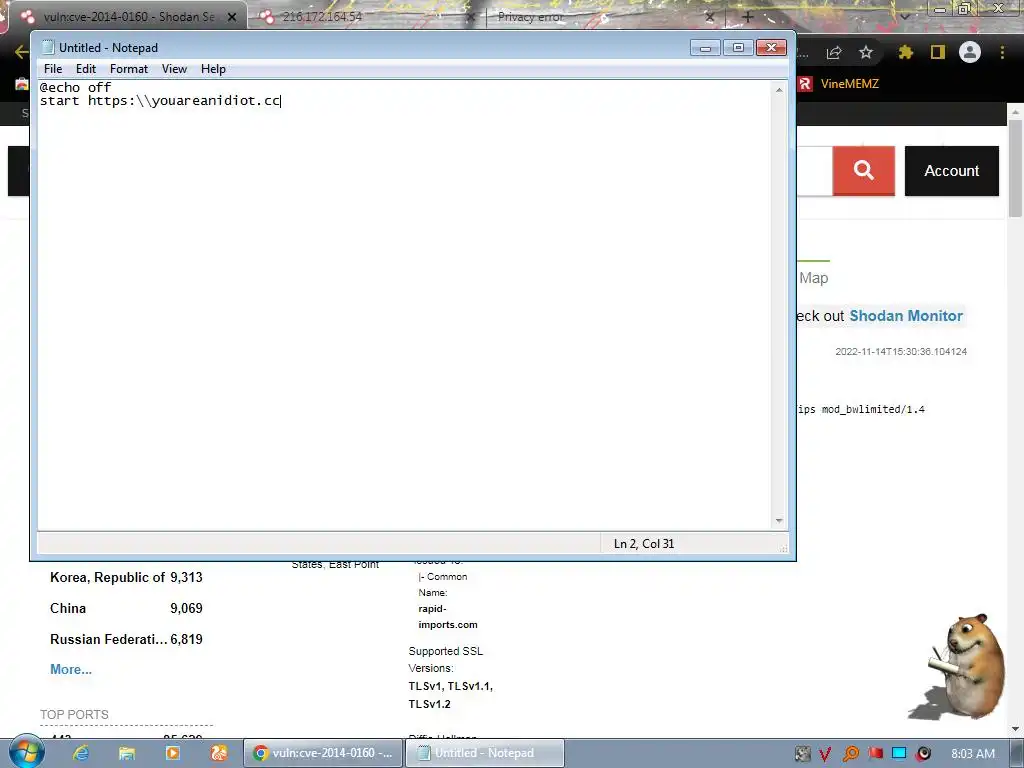Toggle Chrome's side panel icon
Screen dimensions: 1024x768
coord(938,52)
